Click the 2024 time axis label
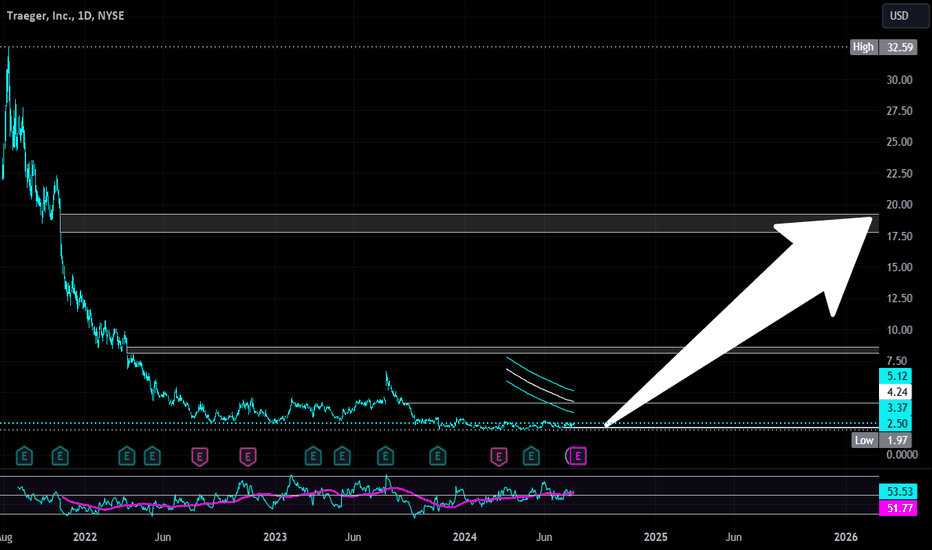Screen dimensions: 932x550 tap(464, 537)
